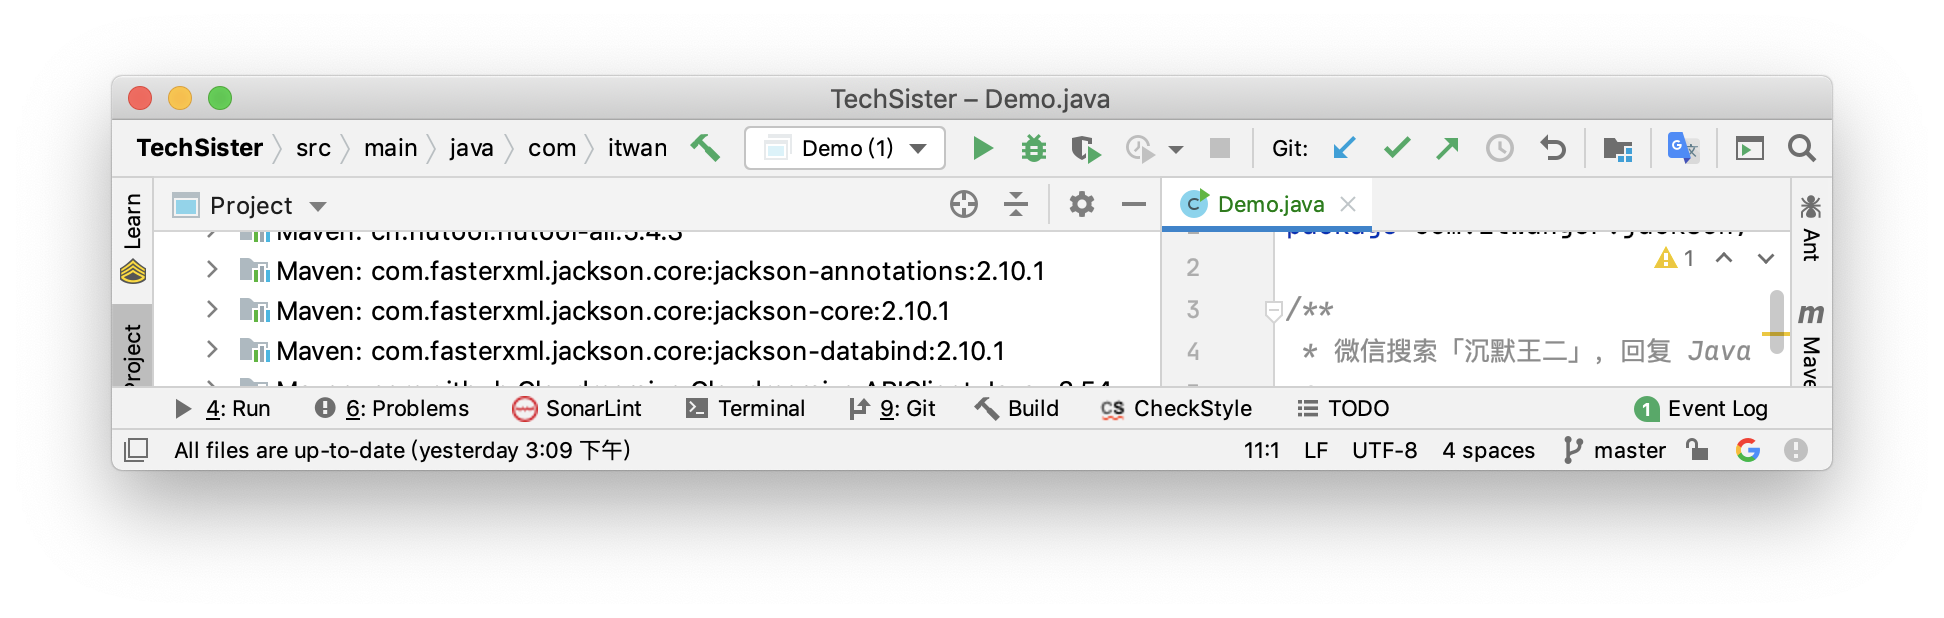Fold the Javadoc comment in gutter

pyautogui.click(x=1273, y=311)
